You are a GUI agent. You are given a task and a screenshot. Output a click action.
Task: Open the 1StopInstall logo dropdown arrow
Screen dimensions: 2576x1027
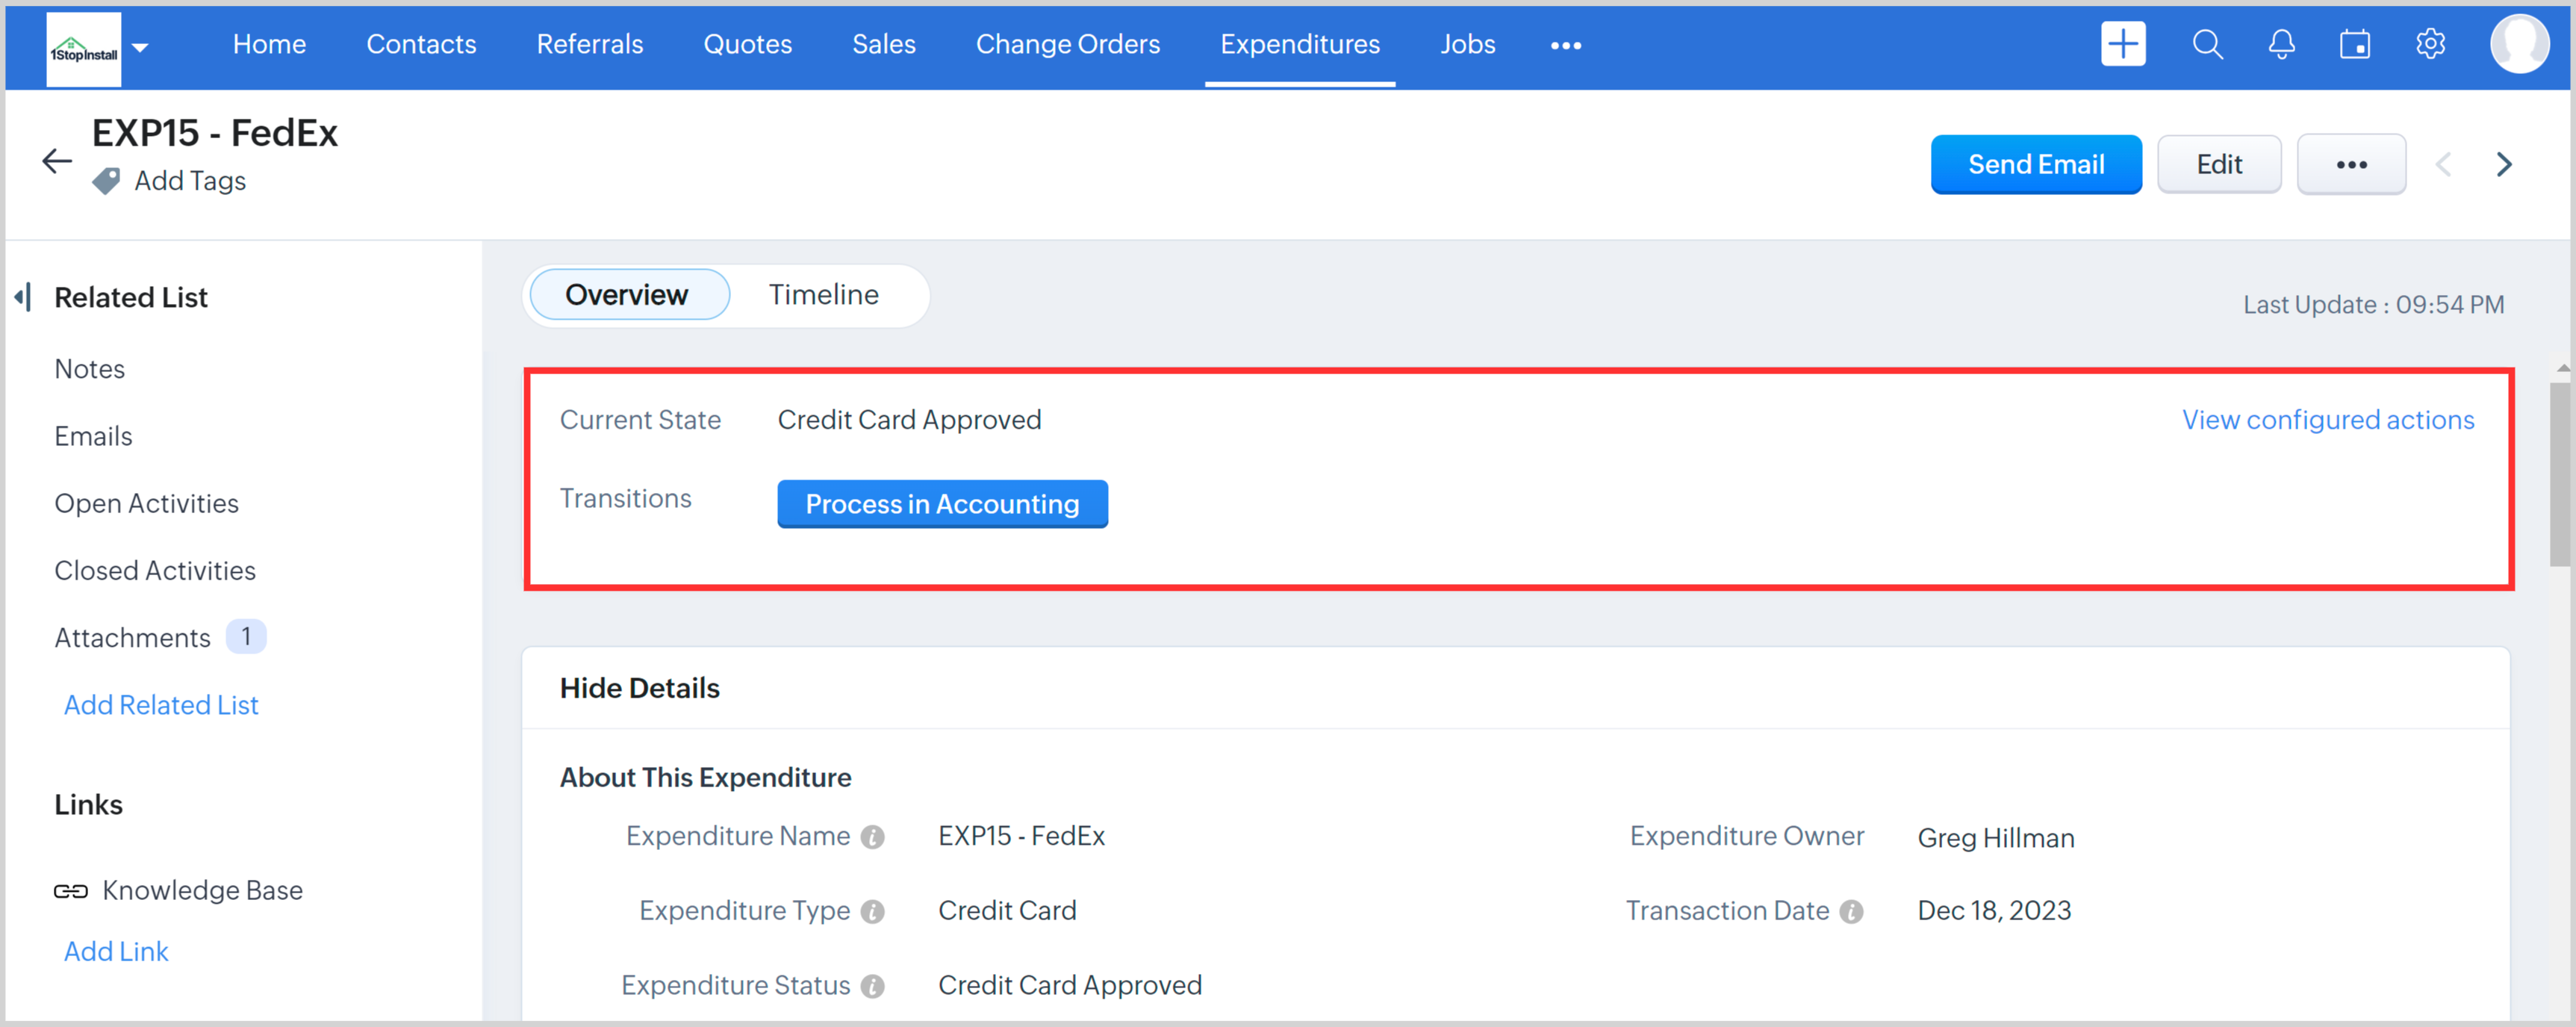[x=141, y=47]
